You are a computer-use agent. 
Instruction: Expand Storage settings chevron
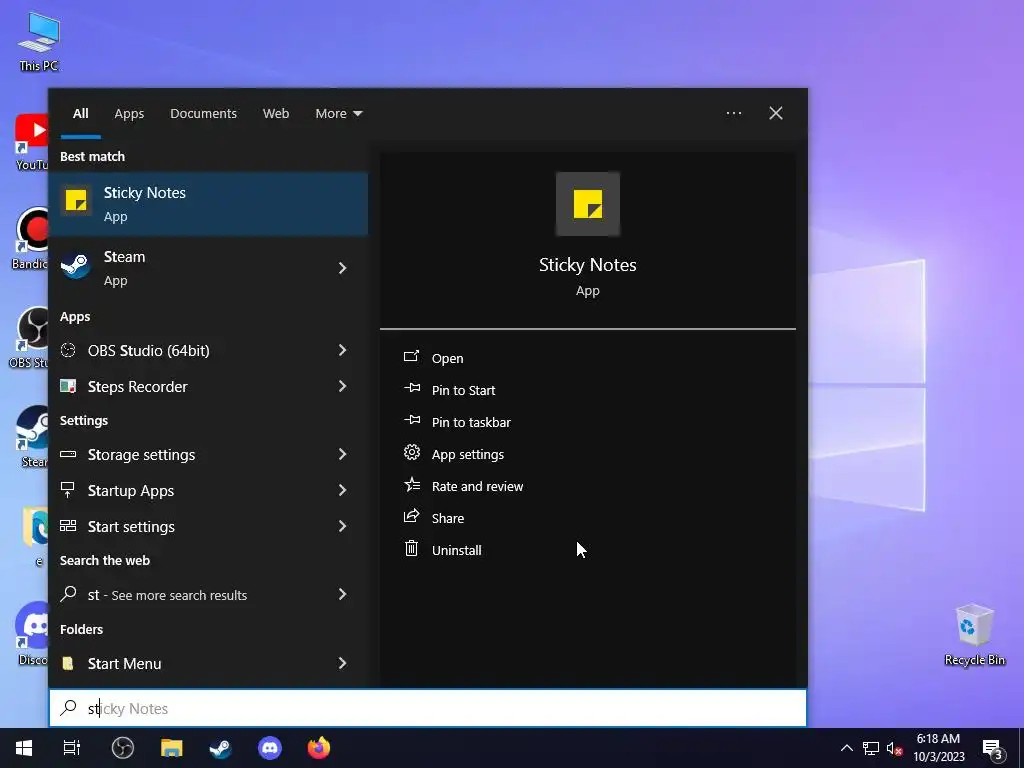click(342, 455)
